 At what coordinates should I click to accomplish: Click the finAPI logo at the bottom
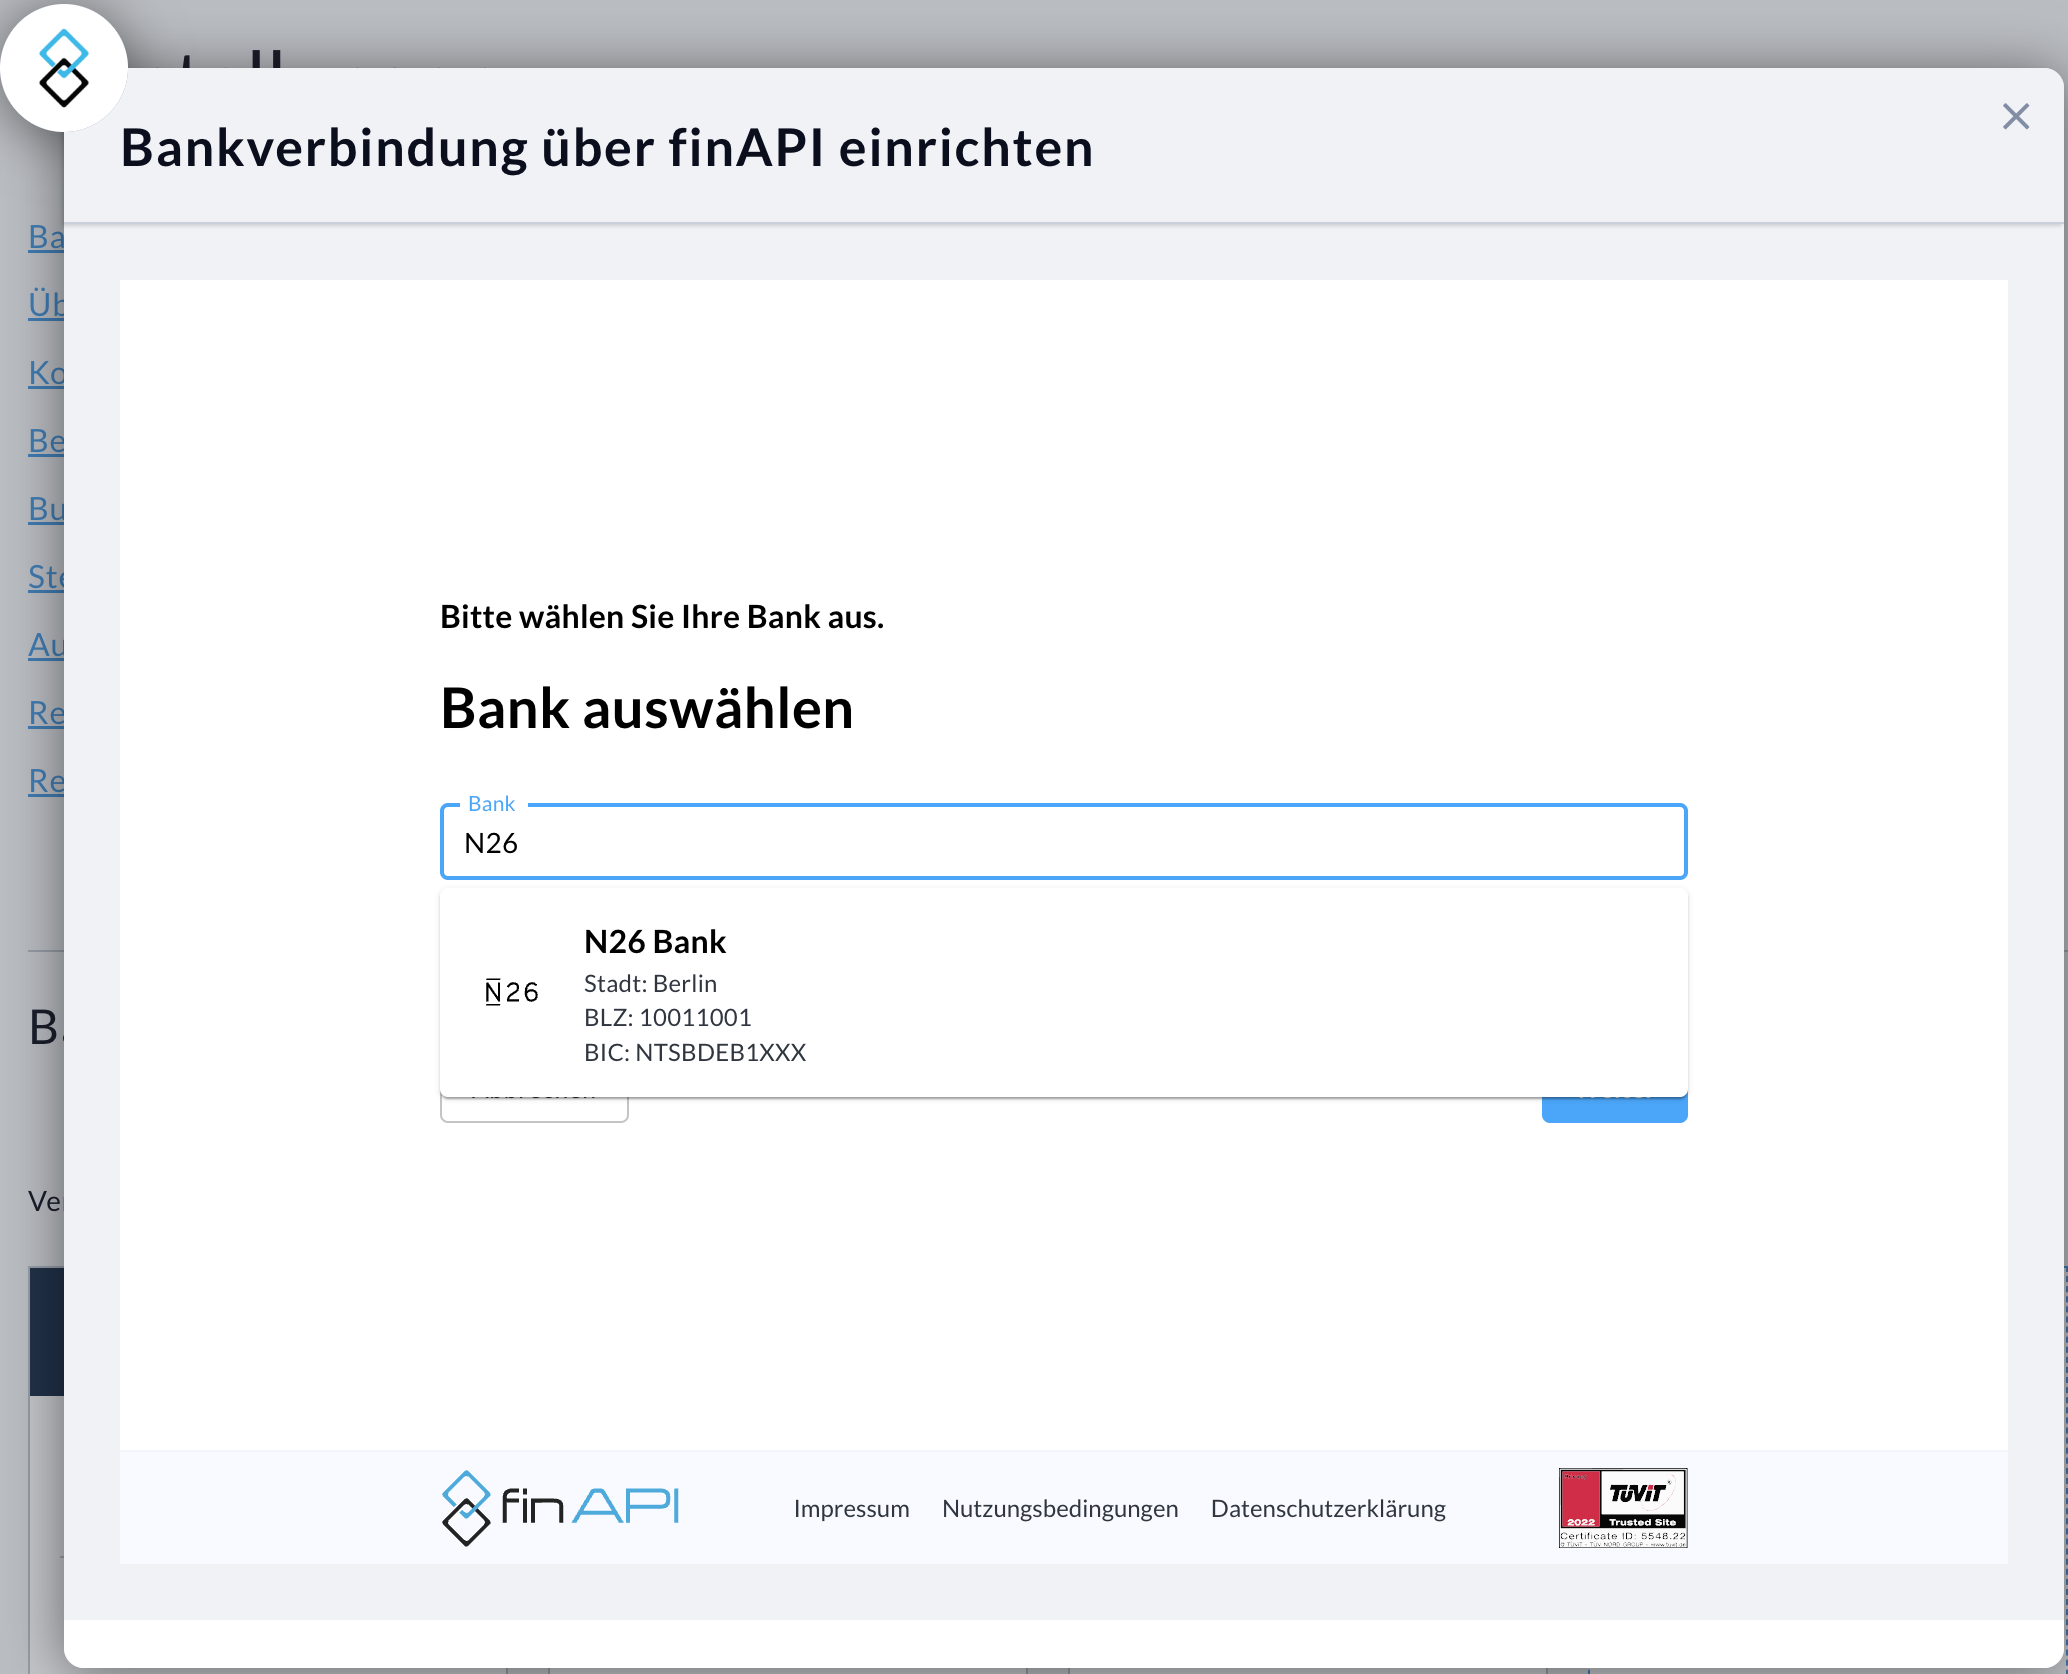(560, 1508)
